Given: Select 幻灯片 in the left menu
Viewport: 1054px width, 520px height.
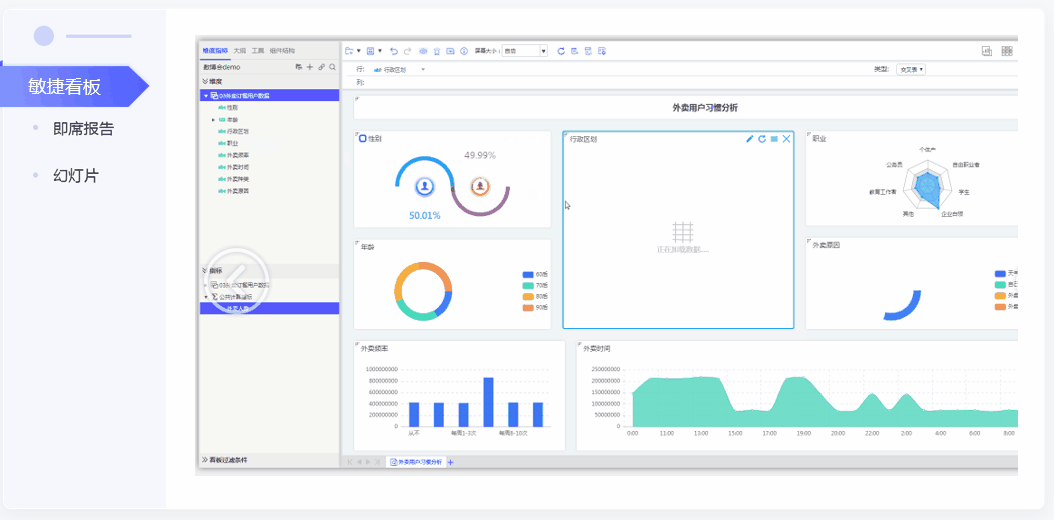Looking at the screenshot, I should [x=76, y=176].
